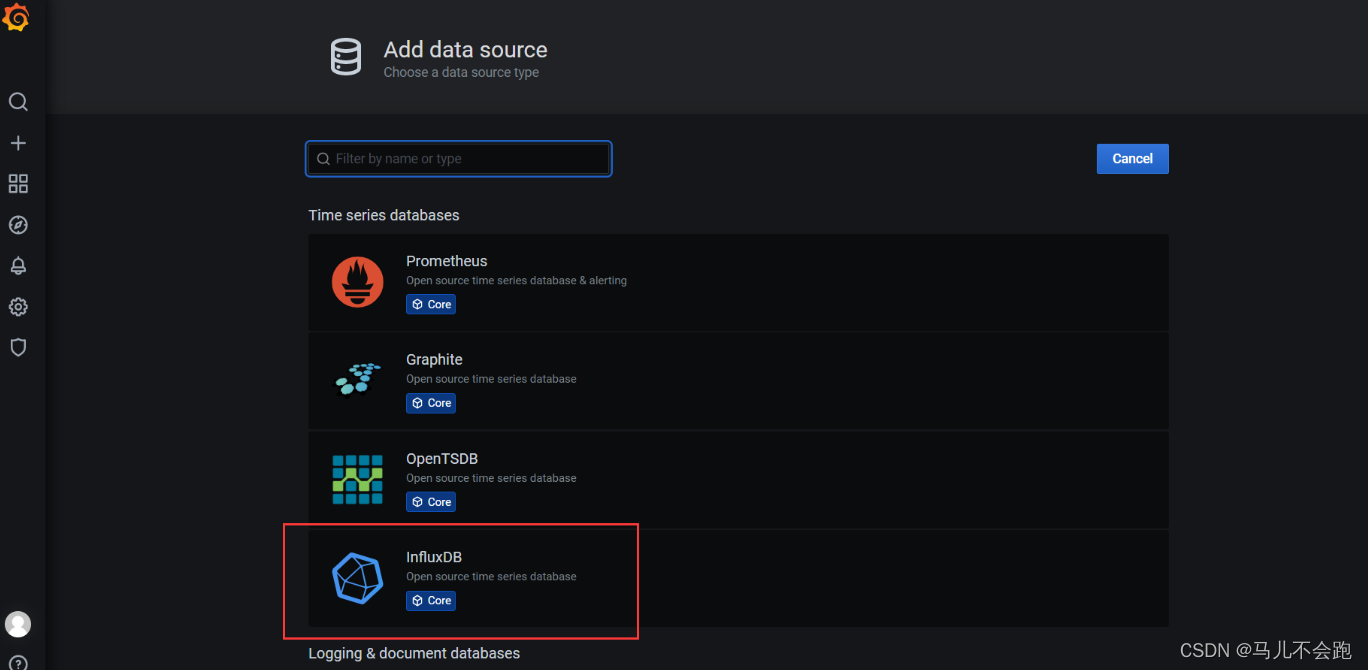Screen dimensions: 1368x670
Task: Cancel adding a data source
Action: click(x=1132, y=159)
